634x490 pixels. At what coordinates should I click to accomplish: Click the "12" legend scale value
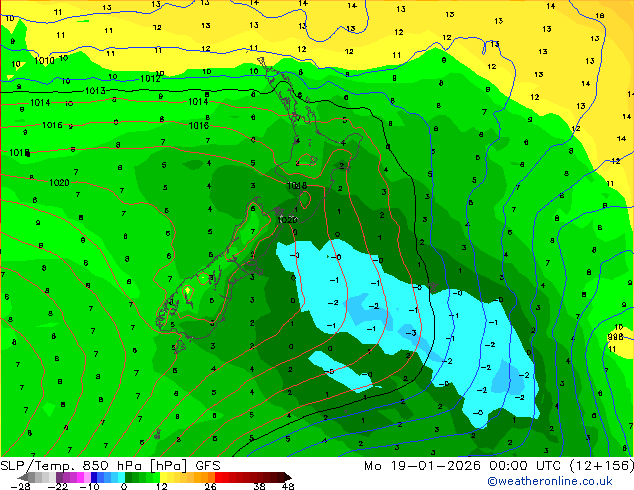[x=162, y=486]
